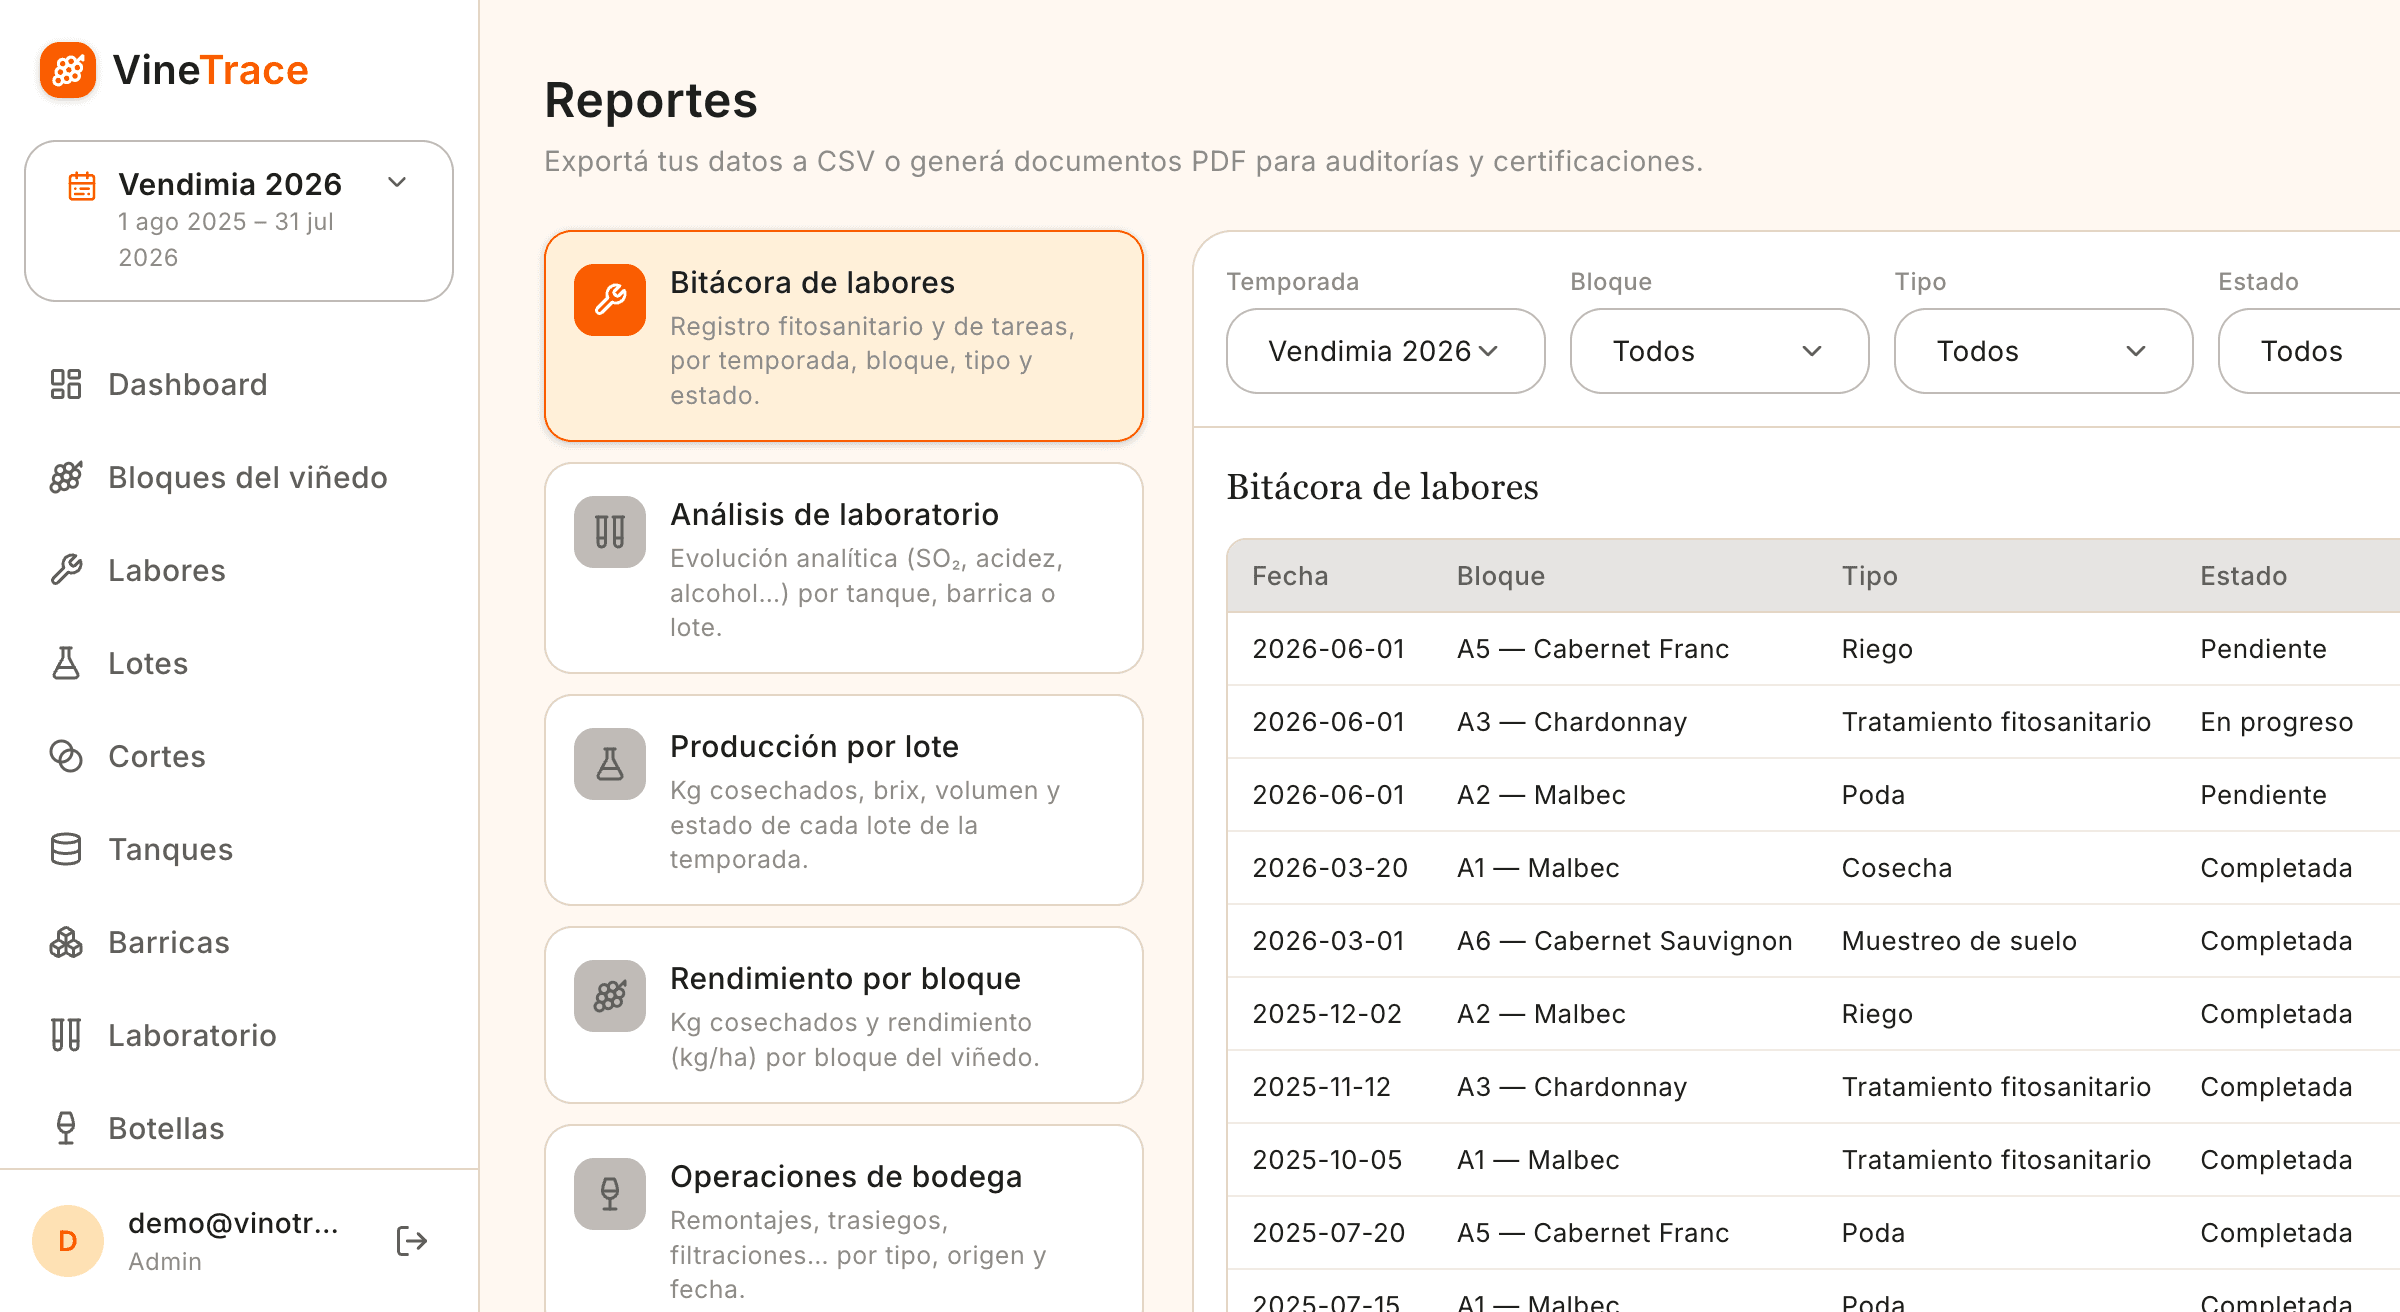Click the Dashboard grid icon
This screenshot has height=1312, width=2400.
pos(66,384)
